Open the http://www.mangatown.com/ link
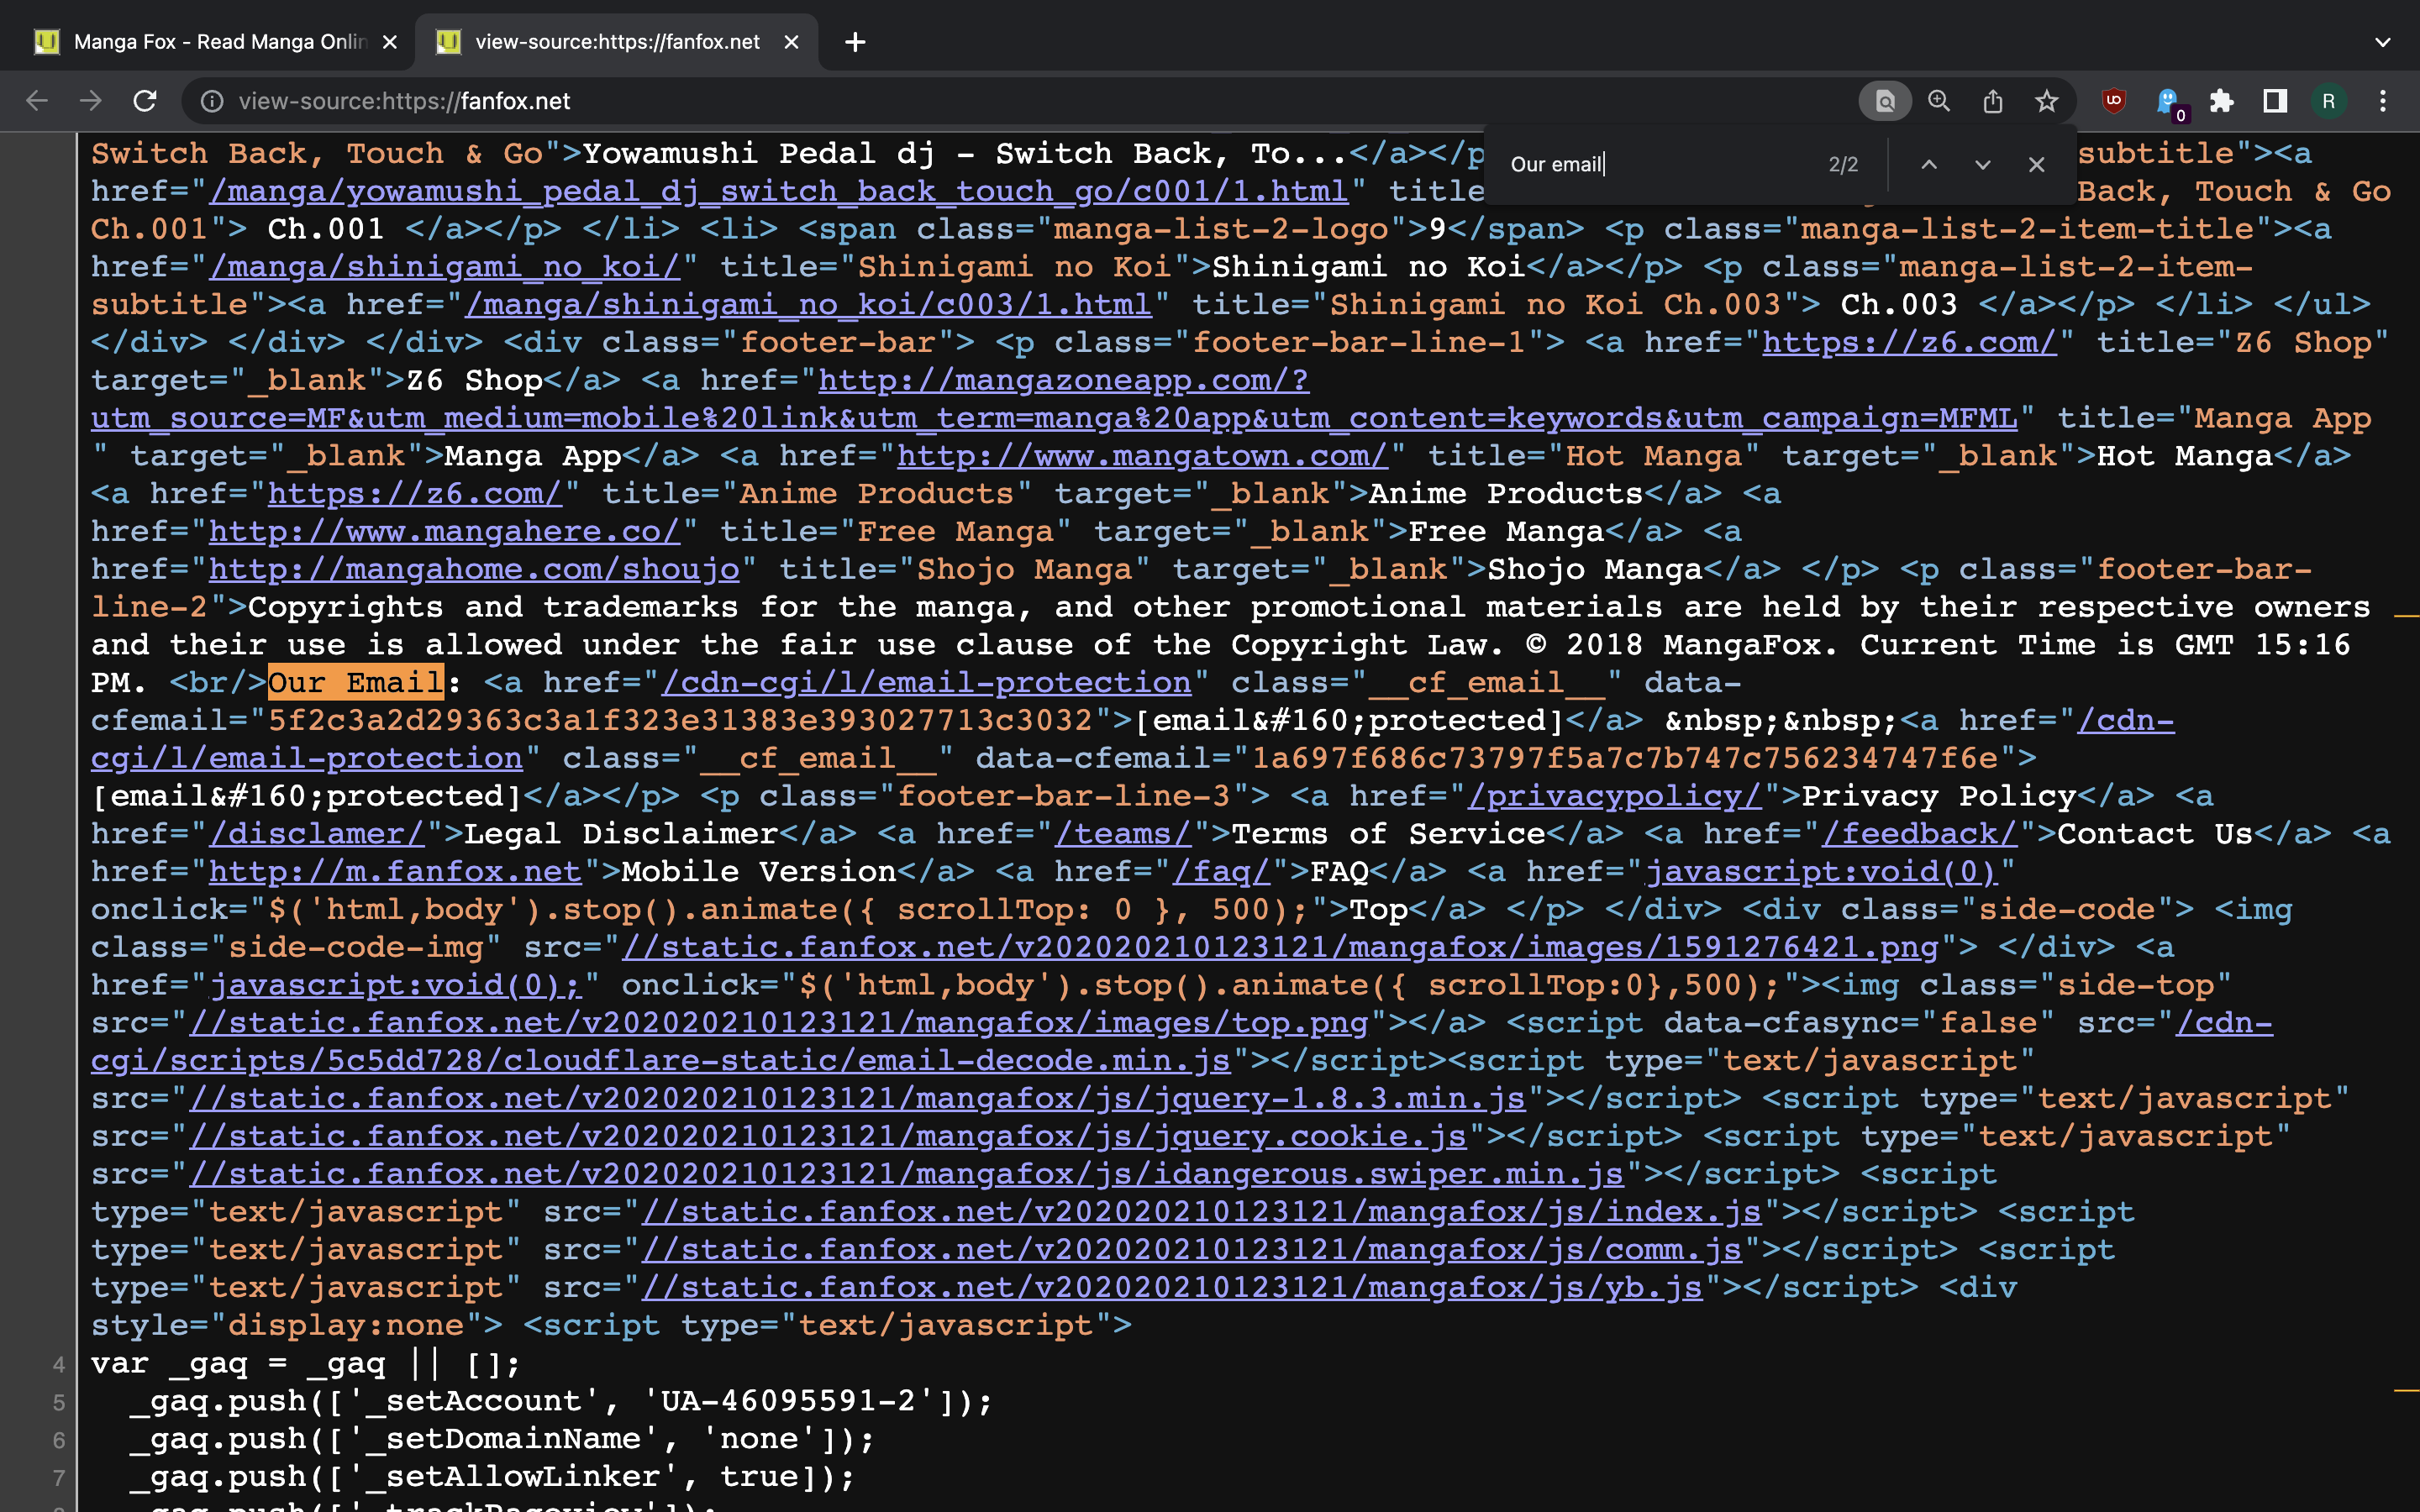Image resolution: width=2420 pixels, height=1512 pixels. [1142, 456]
